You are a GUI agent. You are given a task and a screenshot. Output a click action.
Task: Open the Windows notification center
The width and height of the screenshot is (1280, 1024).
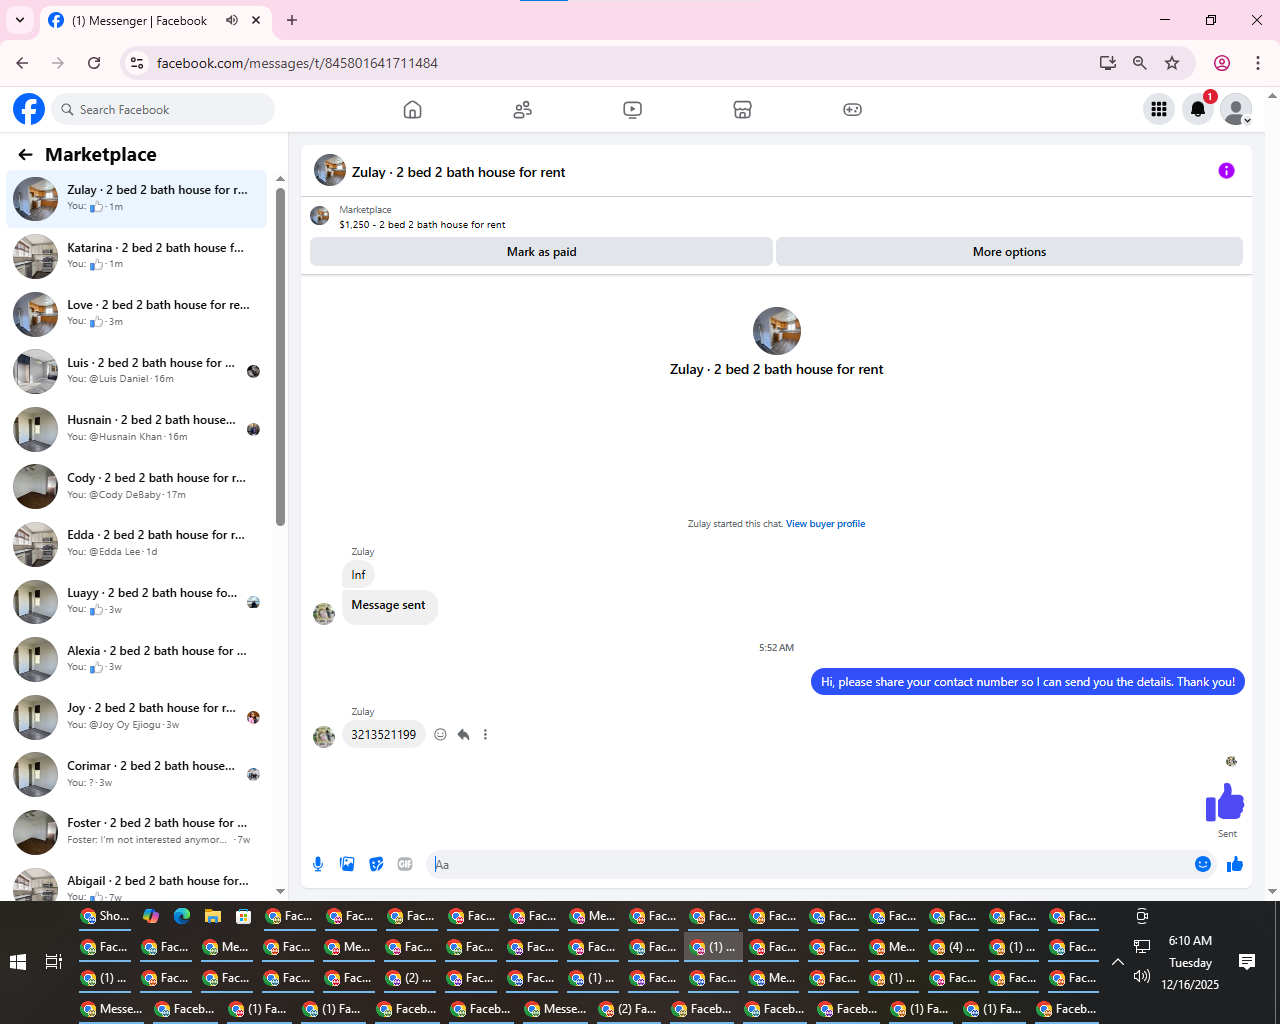(x=1247, y=962)
